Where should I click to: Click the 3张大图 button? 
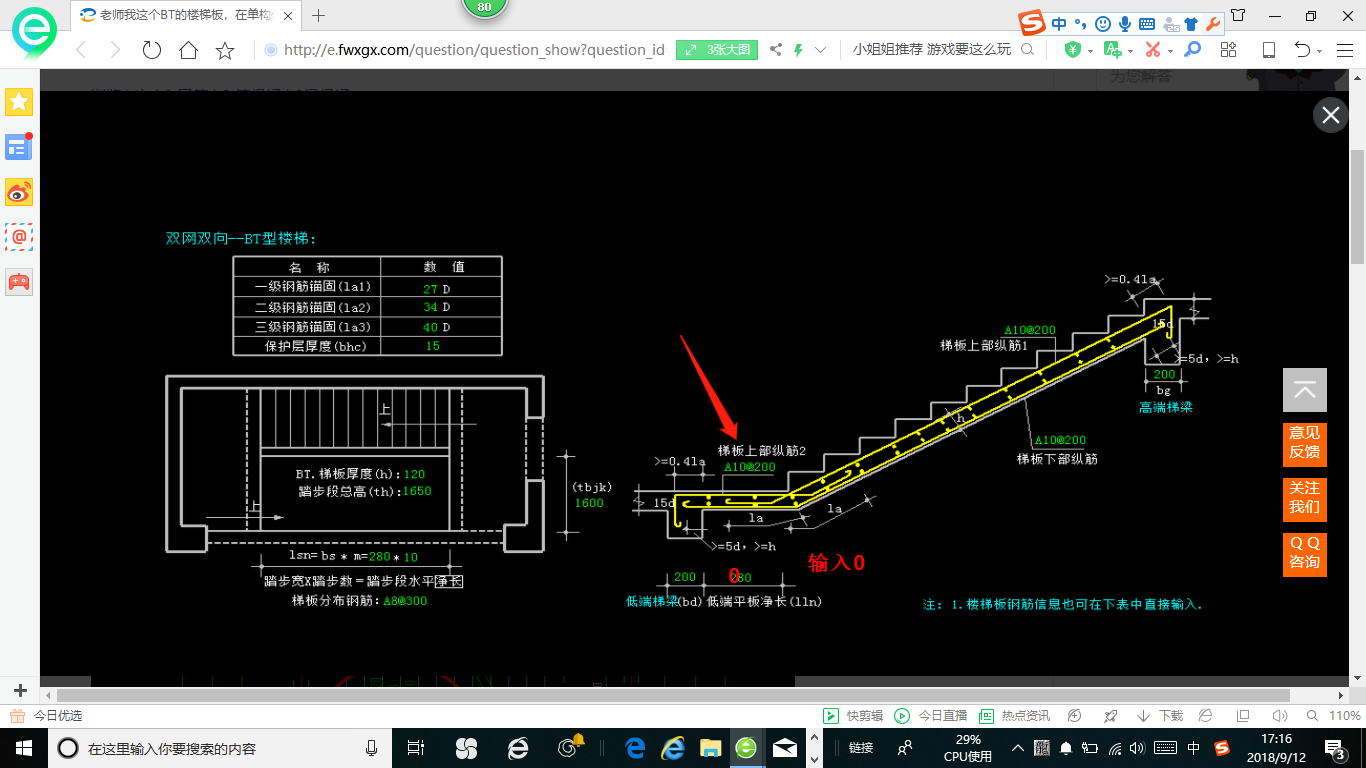pos(717,50)
